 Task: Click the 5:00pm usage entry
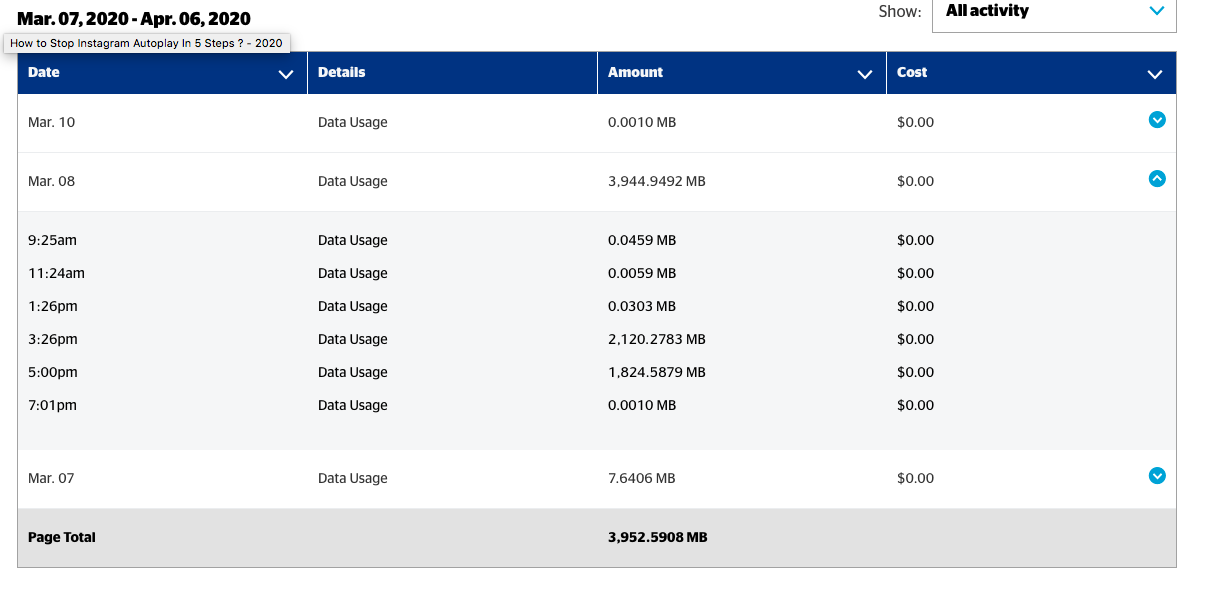point(597,372)
